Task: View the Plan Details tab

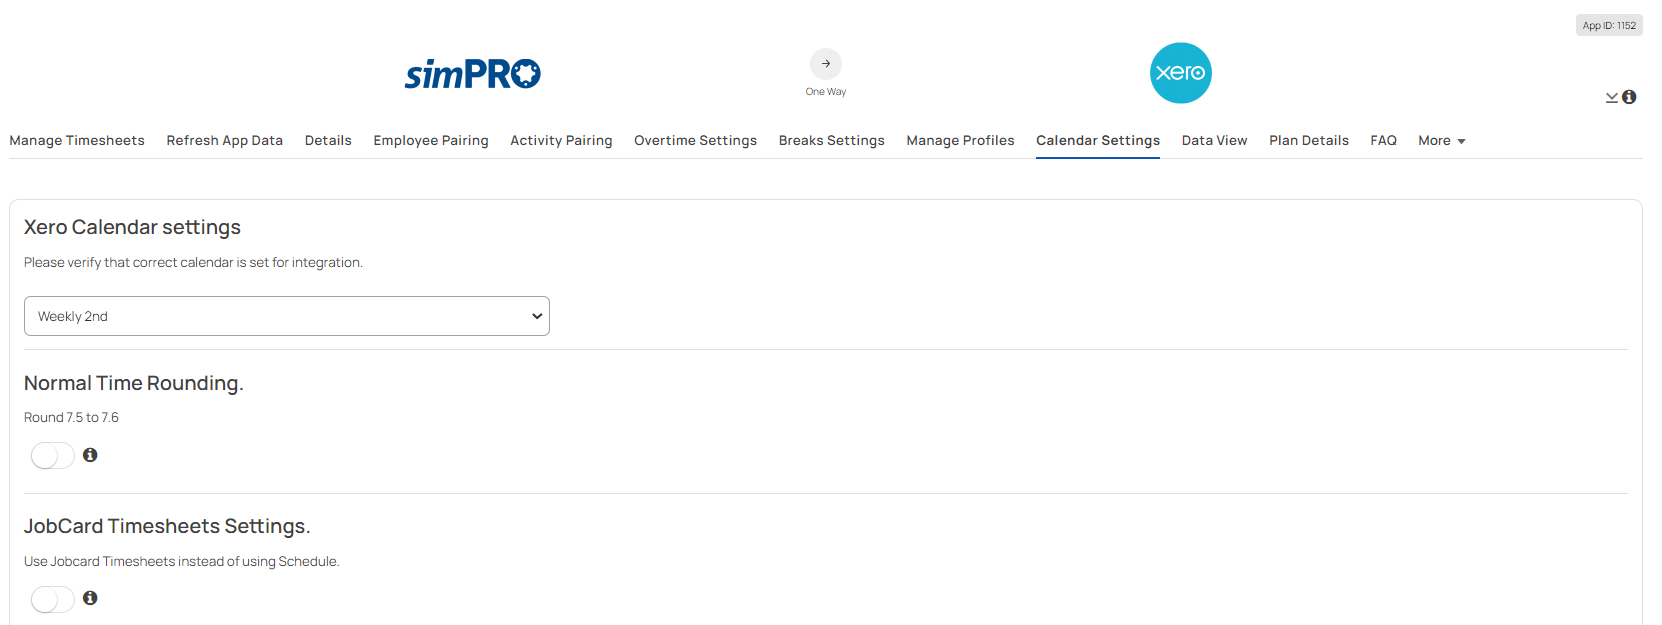Action: (1309, 141)
